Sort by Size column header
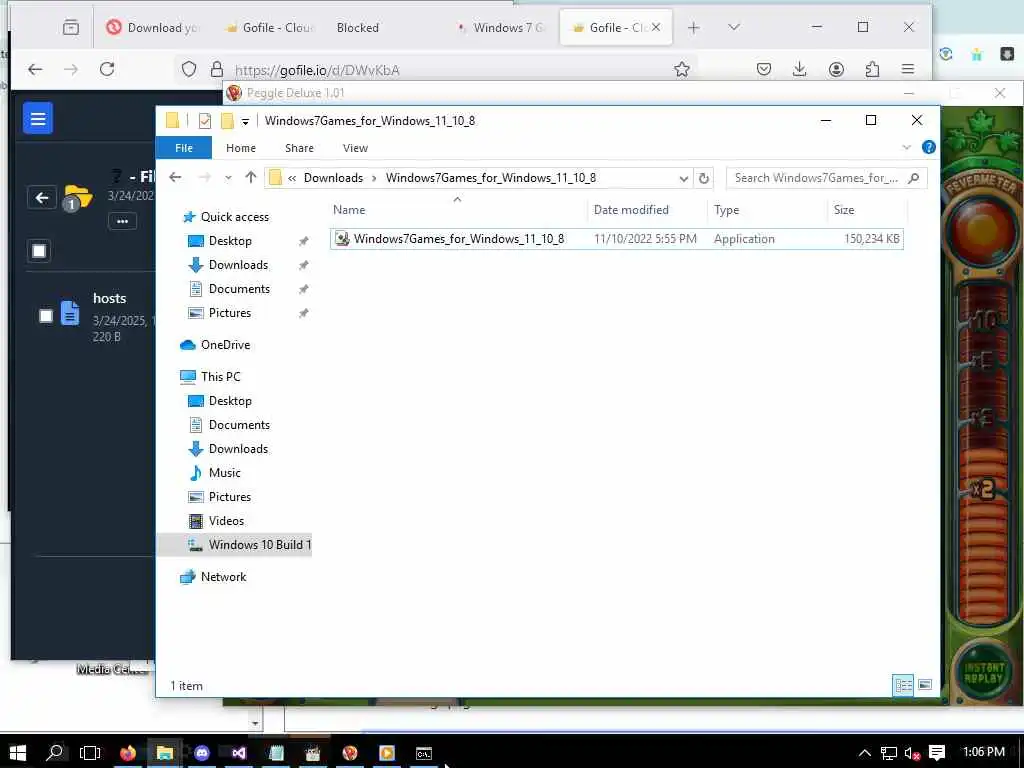Image resolution: width=1024 pixels, height=768 pixels. point(867,210)
